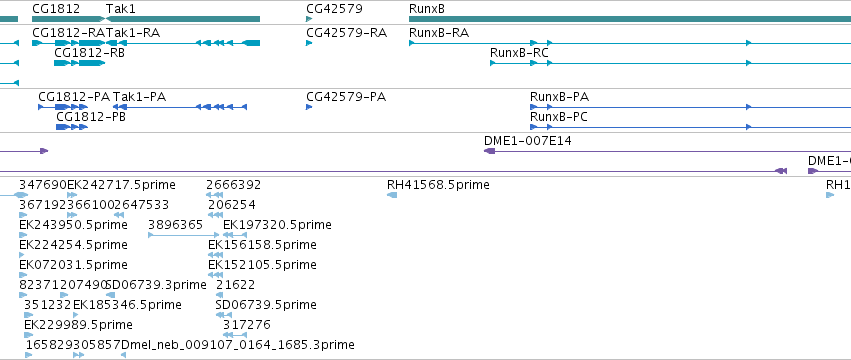Image resolution: width=851 pixels, height=360 pixels.
Task: Click the EK229989.5prime EST label
Action: [x=78, y=325]
